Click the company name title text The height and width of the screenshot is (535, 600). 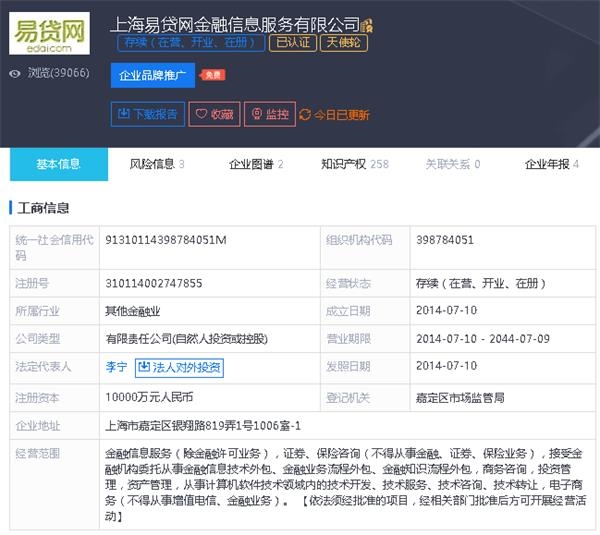coord(235,25)
